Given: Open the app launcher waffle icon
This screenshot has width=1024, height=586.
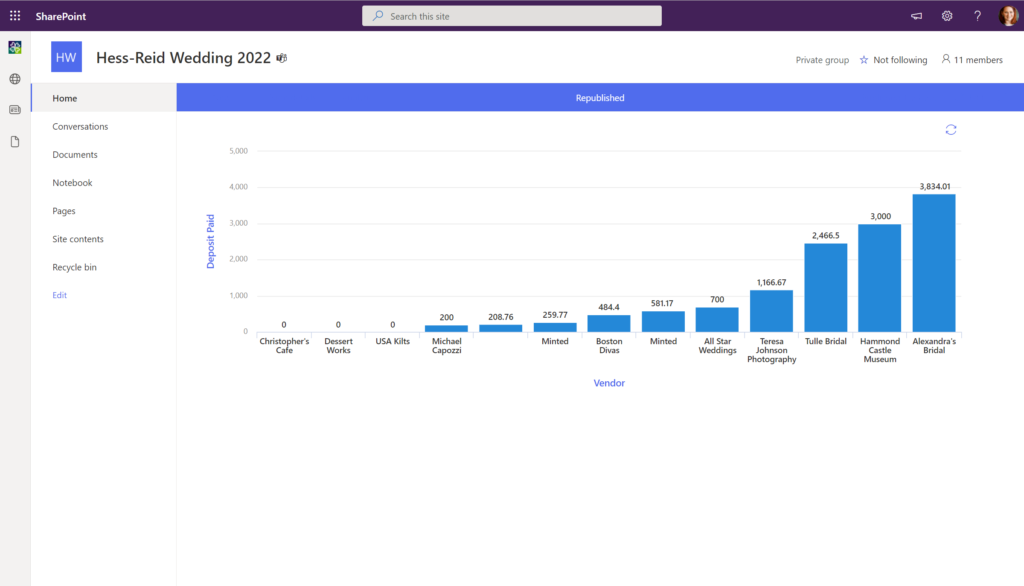Looking at the screenshot, I should click(15, 16).
